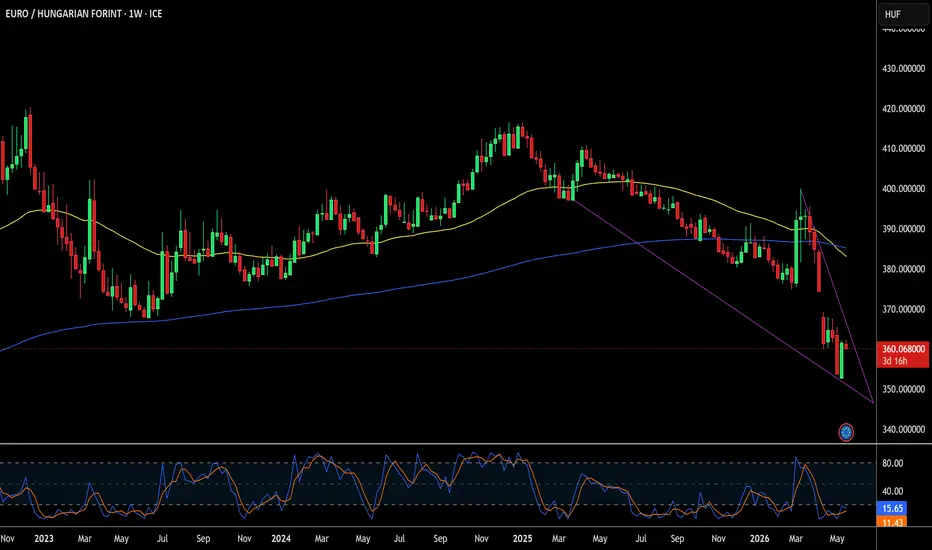Click the 2026 label on the time axis
Viewport: 932px width, 550px height.
759,539
